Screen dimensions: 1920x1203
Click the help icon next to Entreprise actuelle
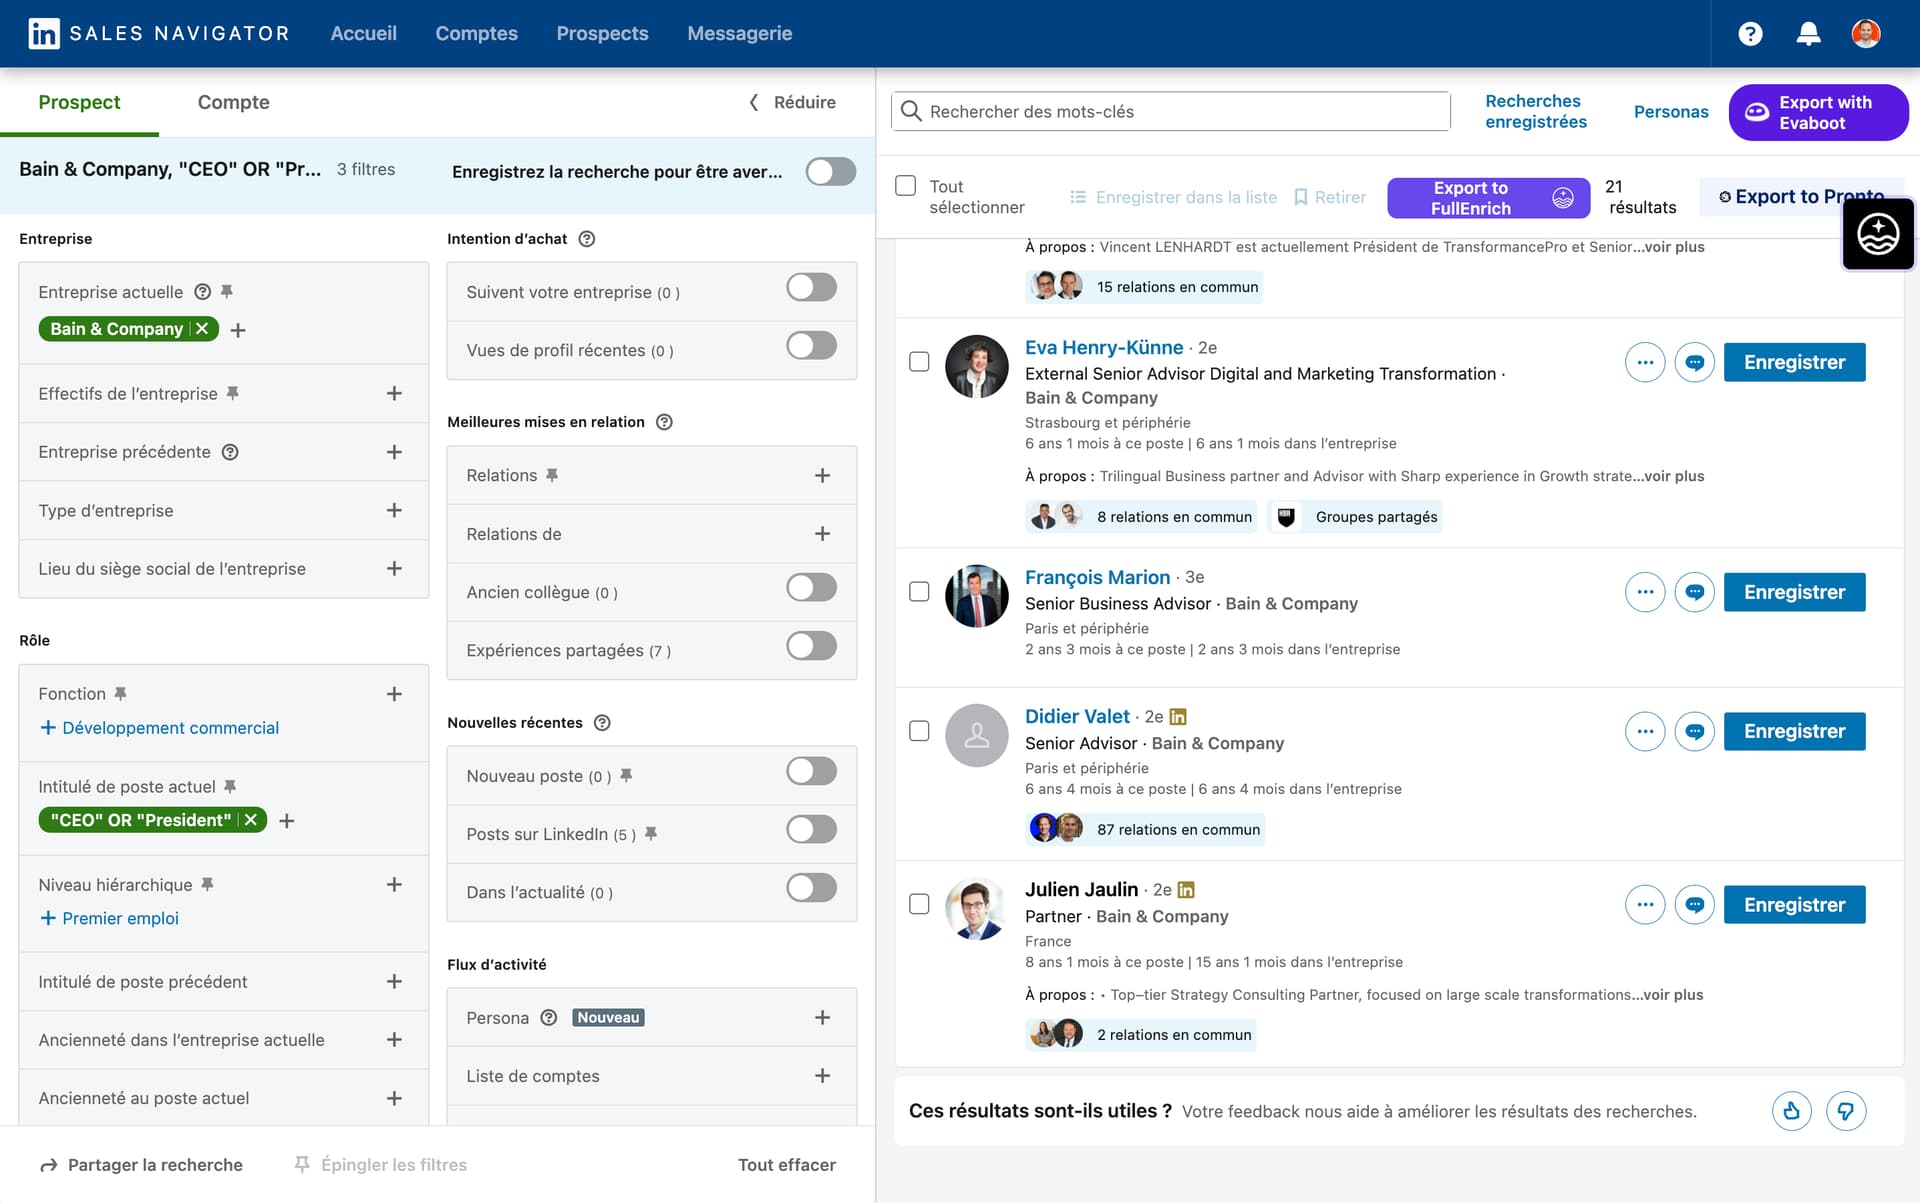pyautogui.click(x=202, y=292)
